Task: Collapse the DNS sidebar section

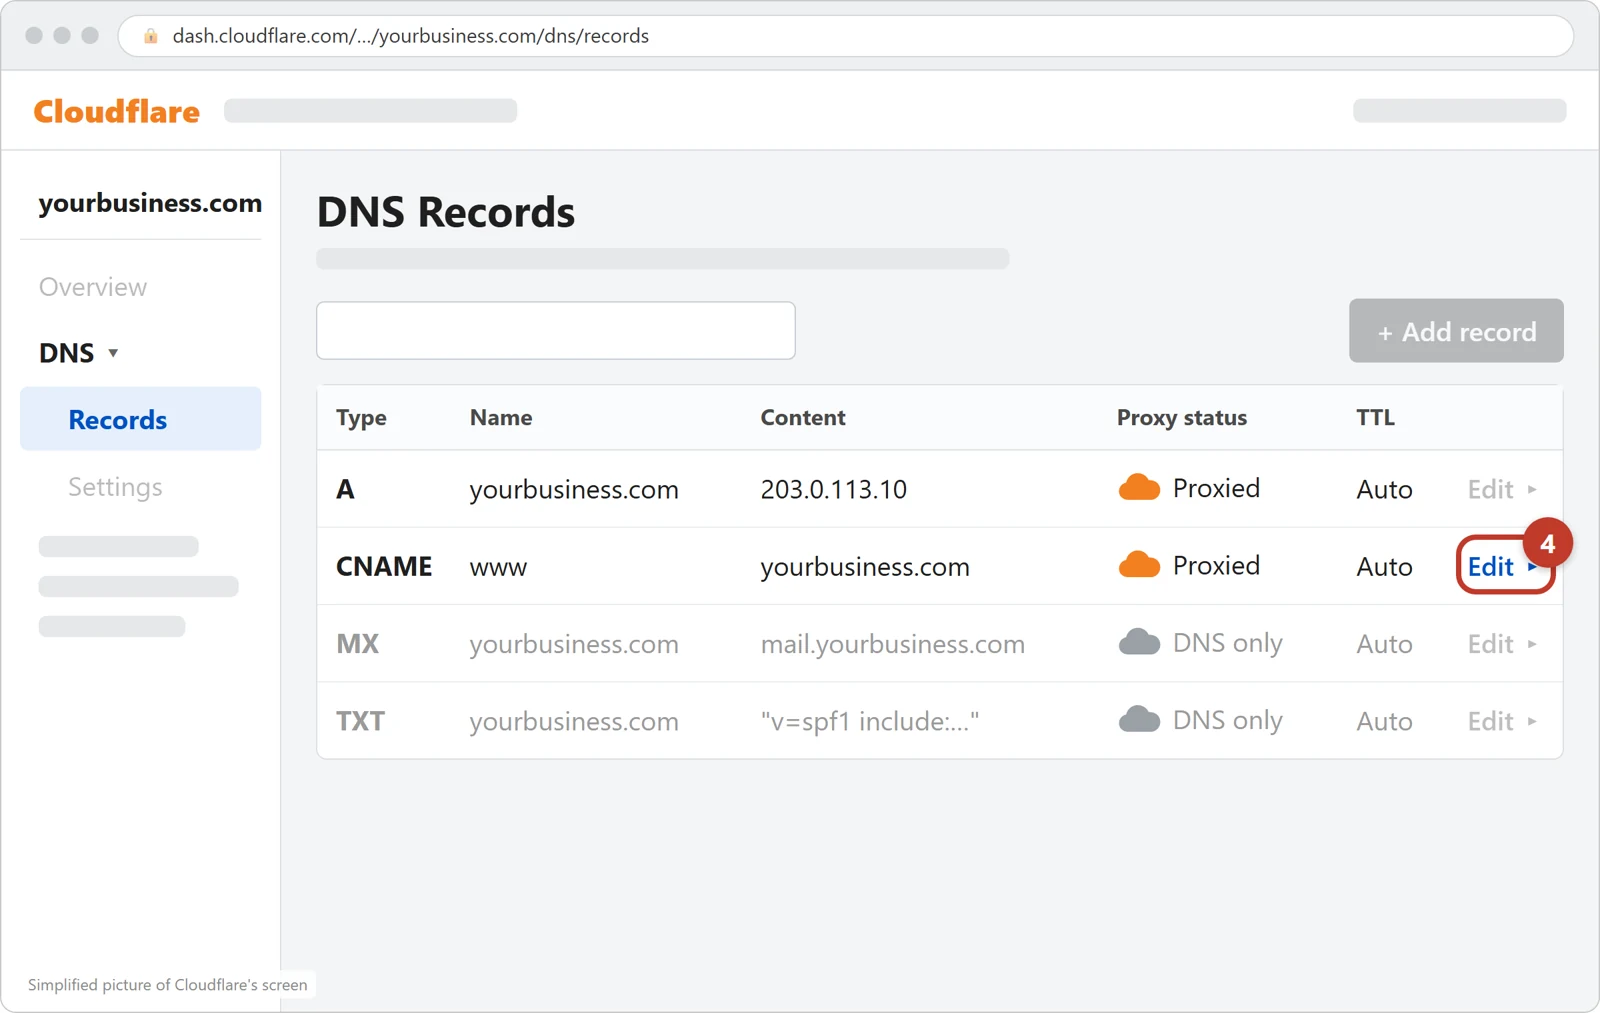Action: point(79,353)
